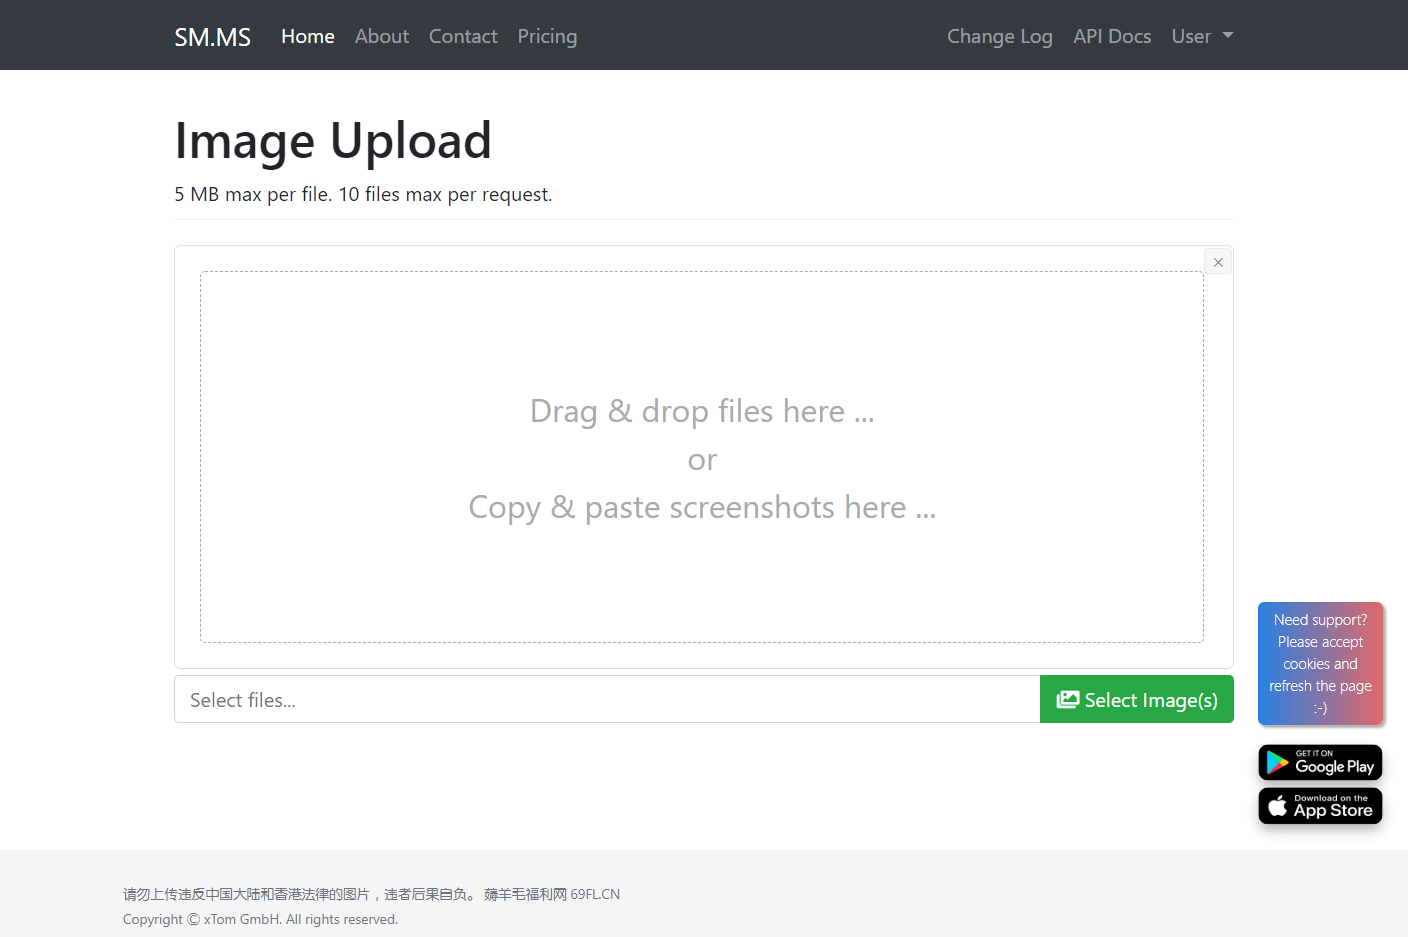Click the Google Play store badge
This screenshot has height=937, width=1408.
pyautogui.click(x=1320, y=763)
